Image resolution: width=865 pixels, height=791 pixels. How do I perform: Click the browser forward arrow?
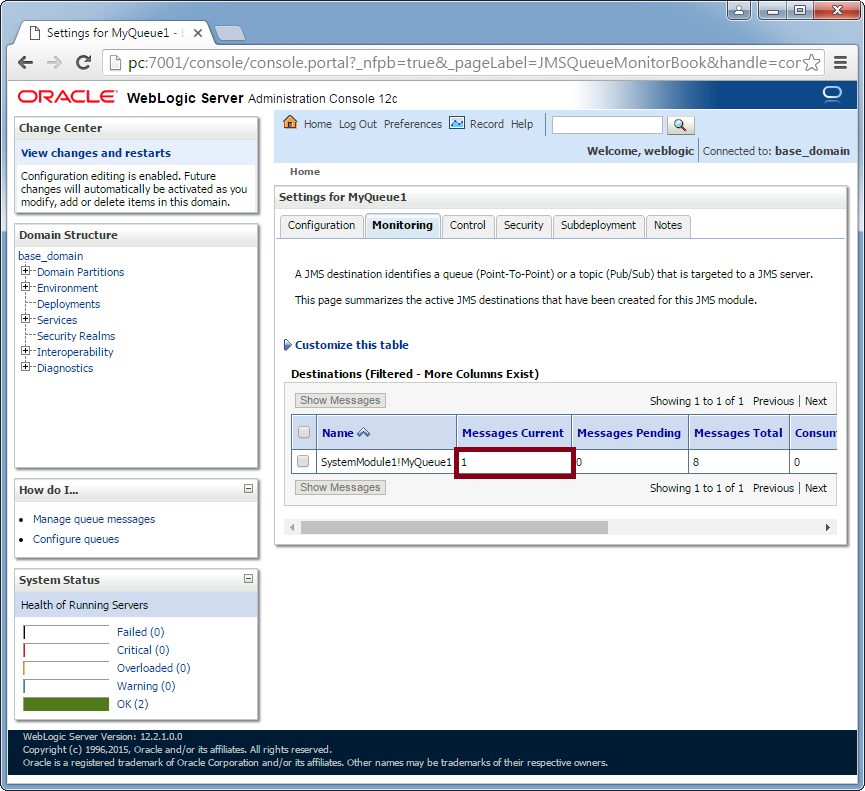coord(54,63)
